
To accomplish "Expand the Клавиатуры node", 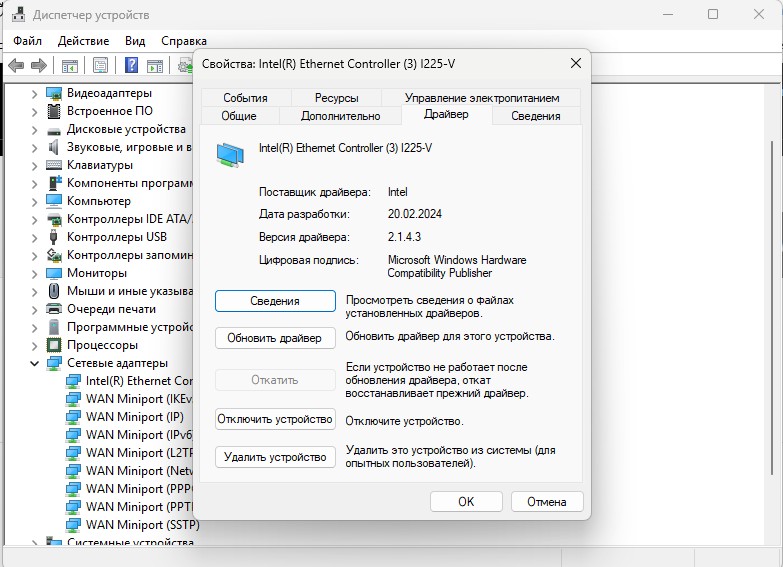I will pos(34,166).
